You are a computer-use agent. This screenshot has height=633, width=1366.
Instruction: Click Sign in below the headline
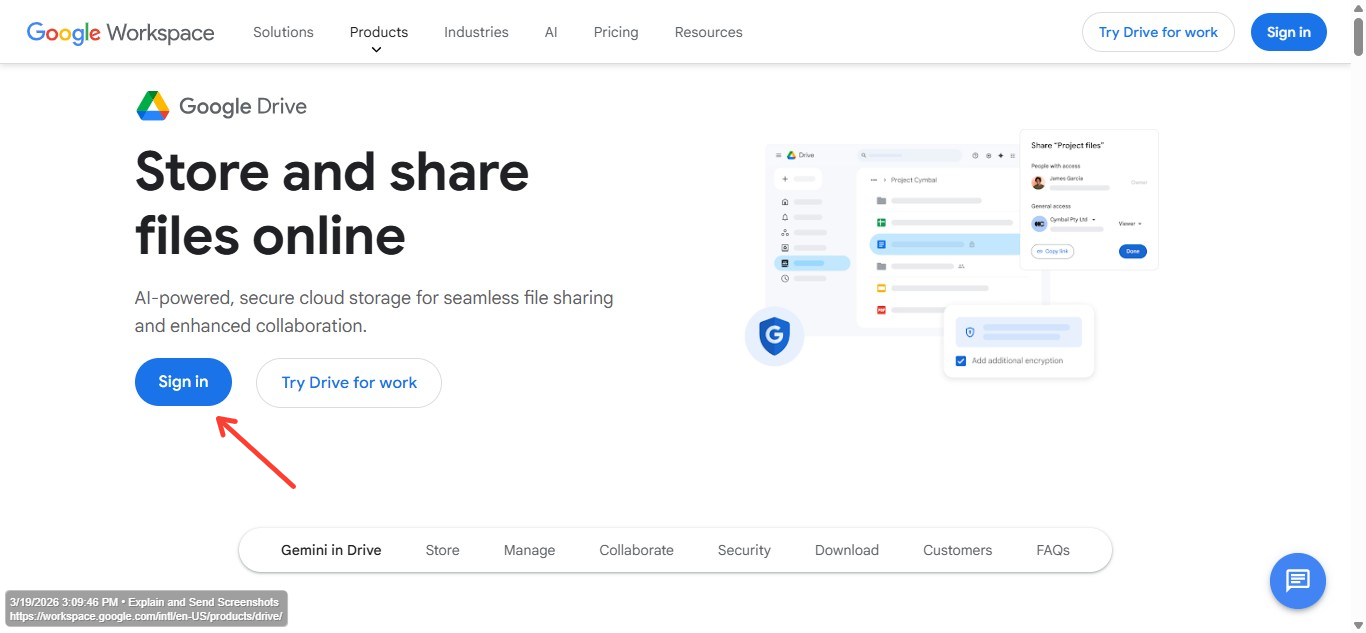[x=183, y=382]
